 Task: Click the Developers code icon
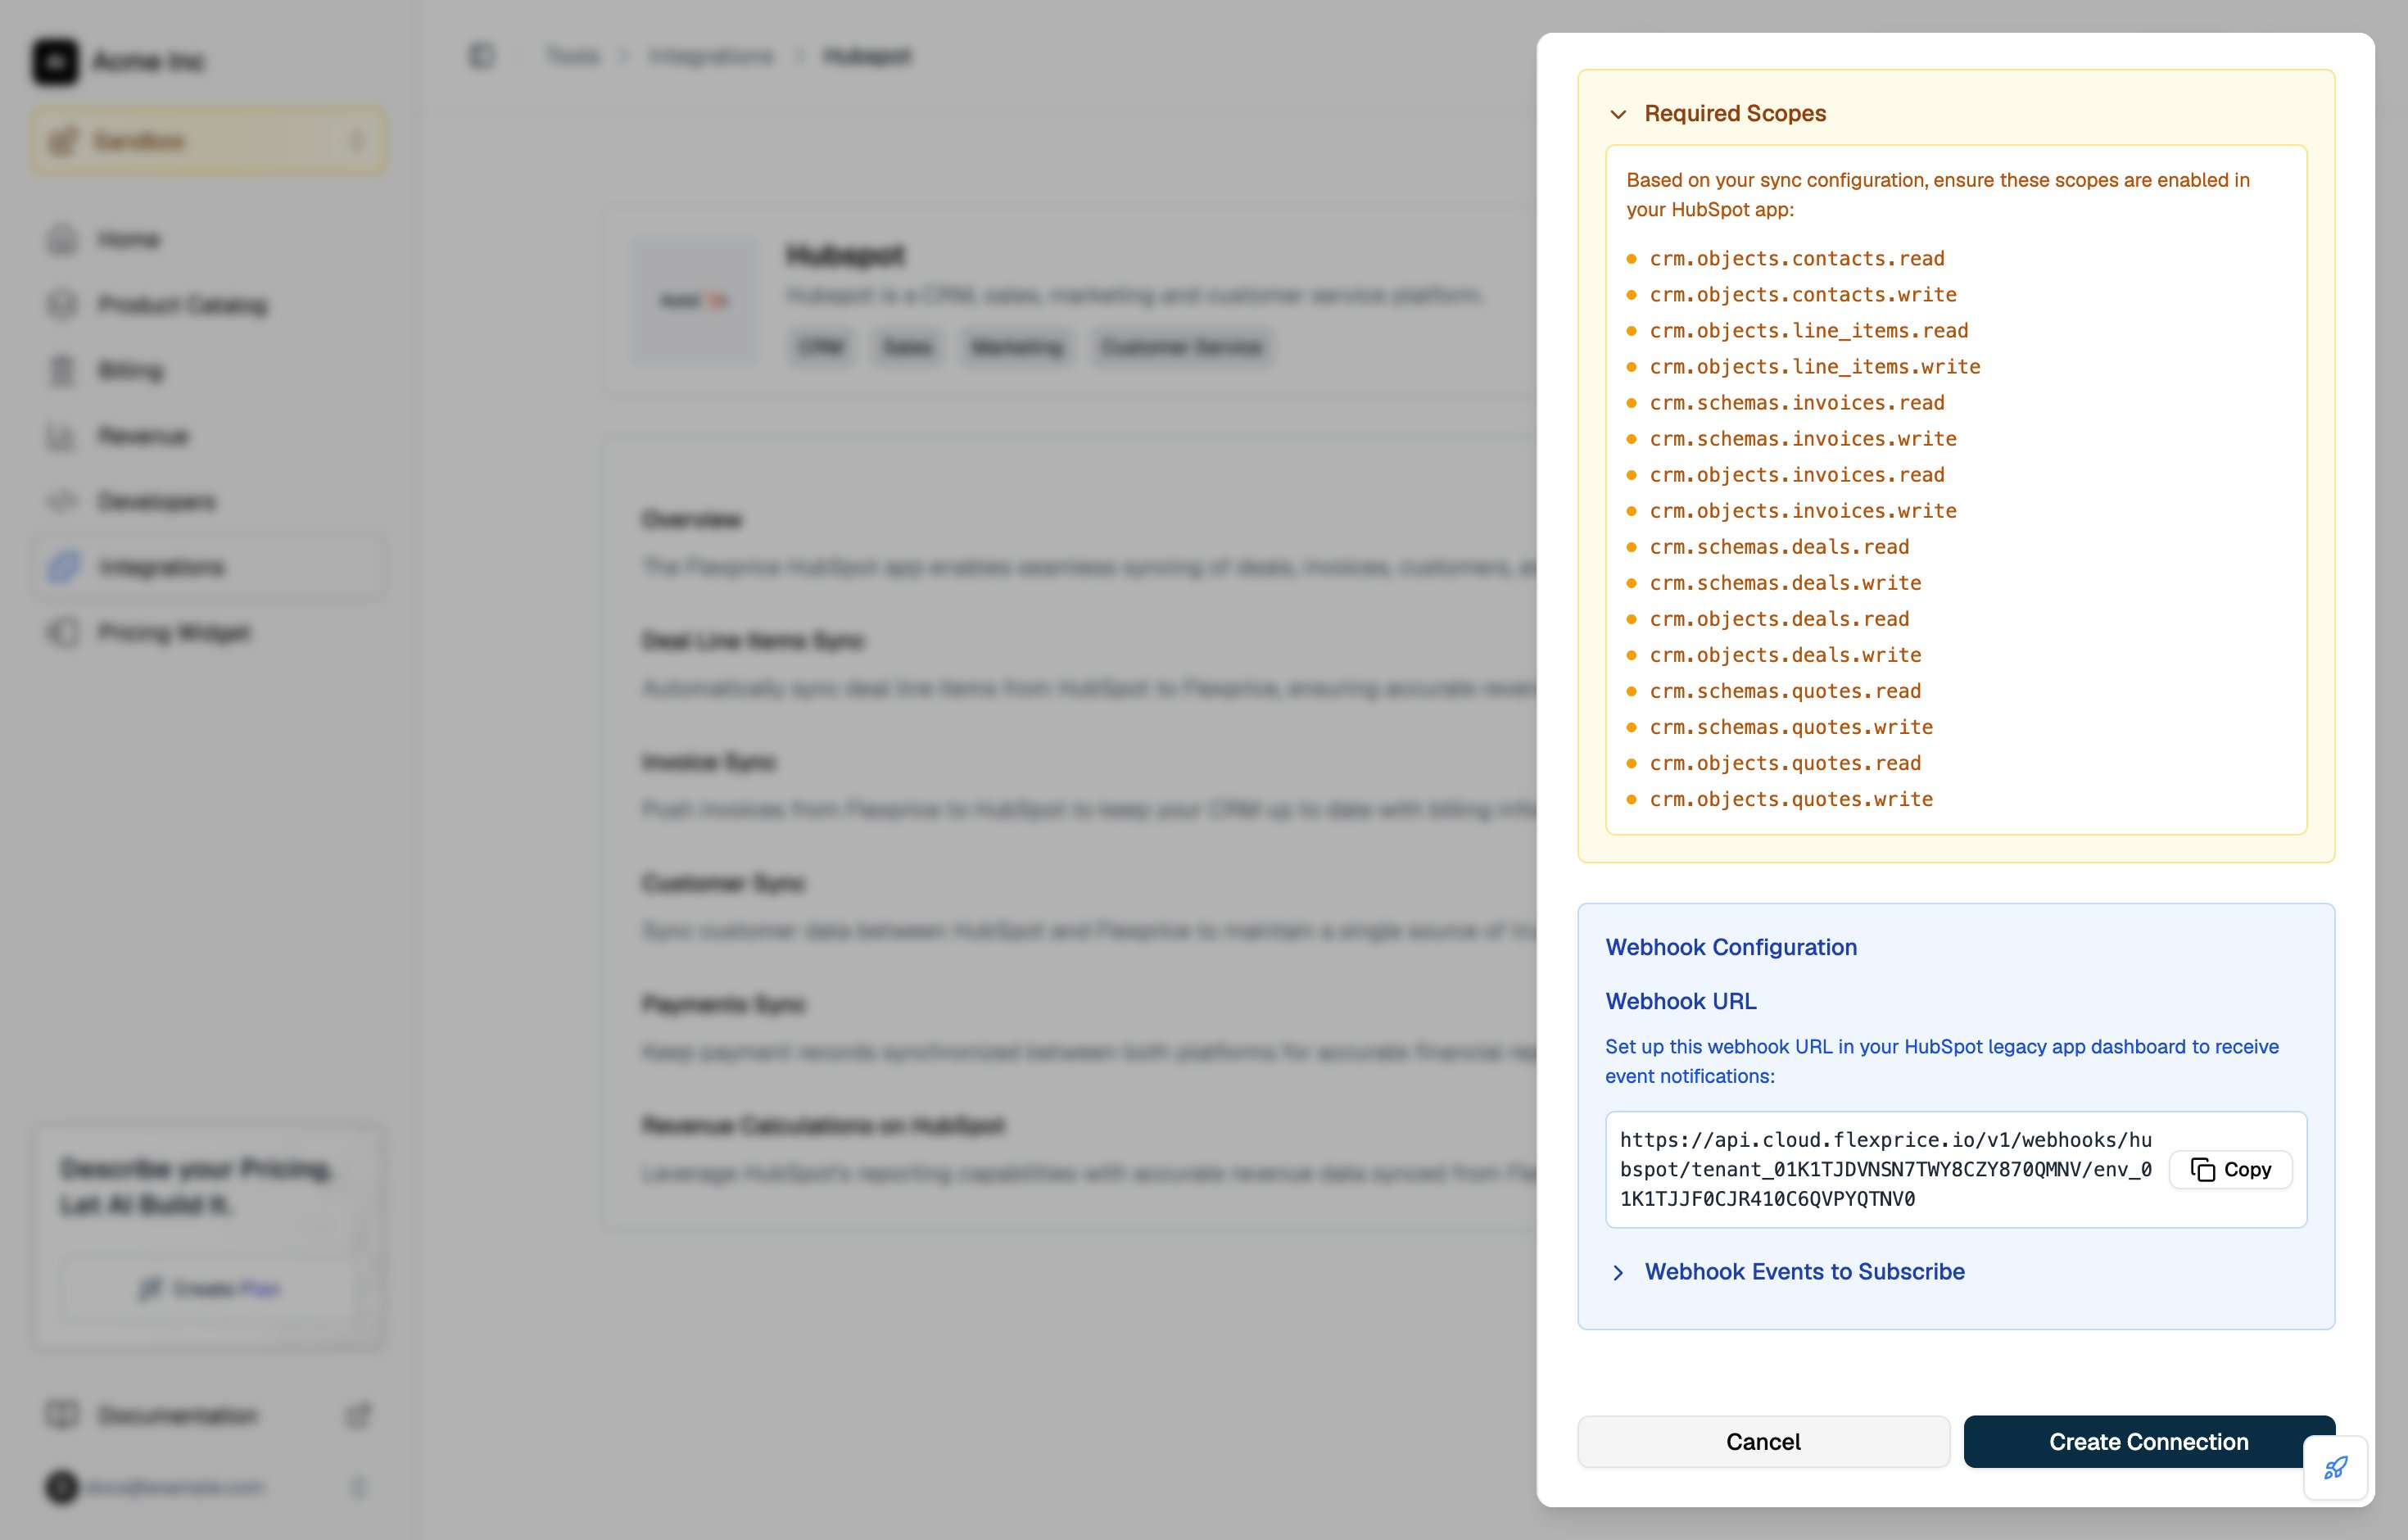(62, 501)
